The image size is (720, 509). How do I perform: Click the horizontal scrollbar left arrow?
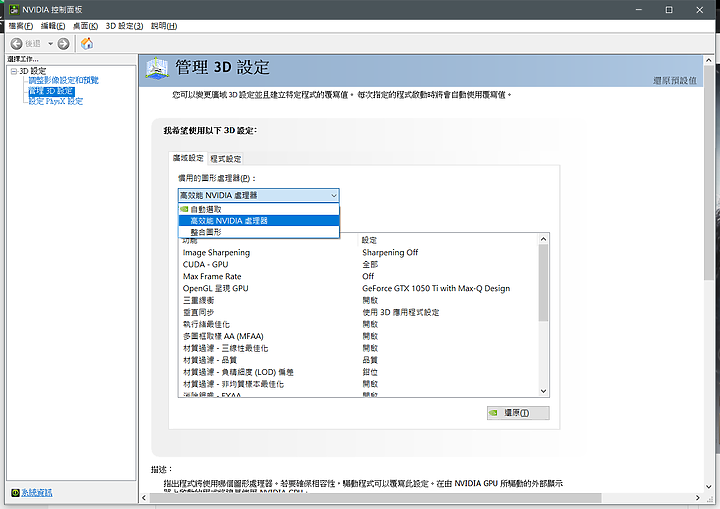pyautogui.click(x=144, y=498)
